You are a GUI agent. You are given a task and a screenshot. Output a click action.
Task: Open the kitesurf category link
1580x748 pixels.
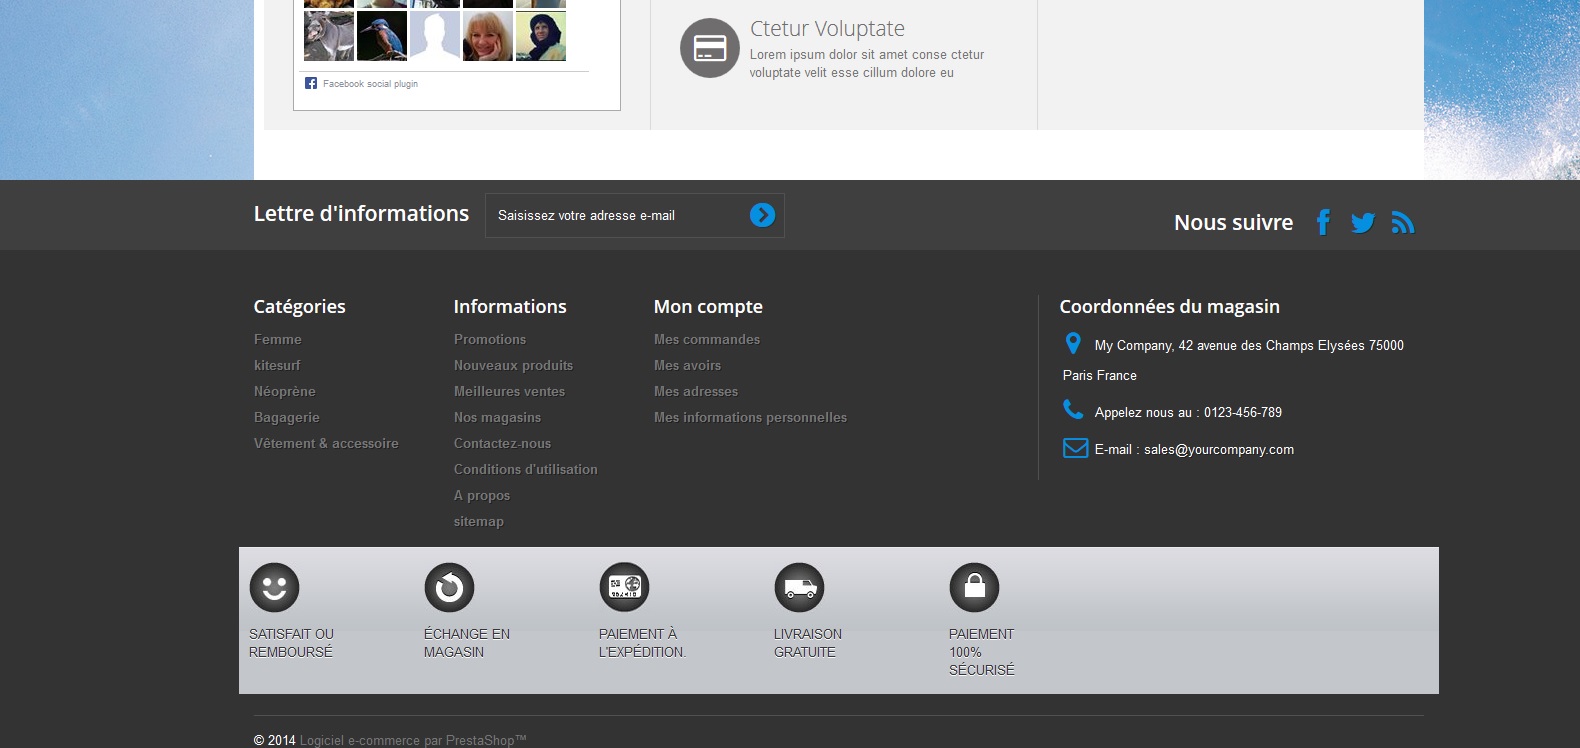[x=277, y=365]
